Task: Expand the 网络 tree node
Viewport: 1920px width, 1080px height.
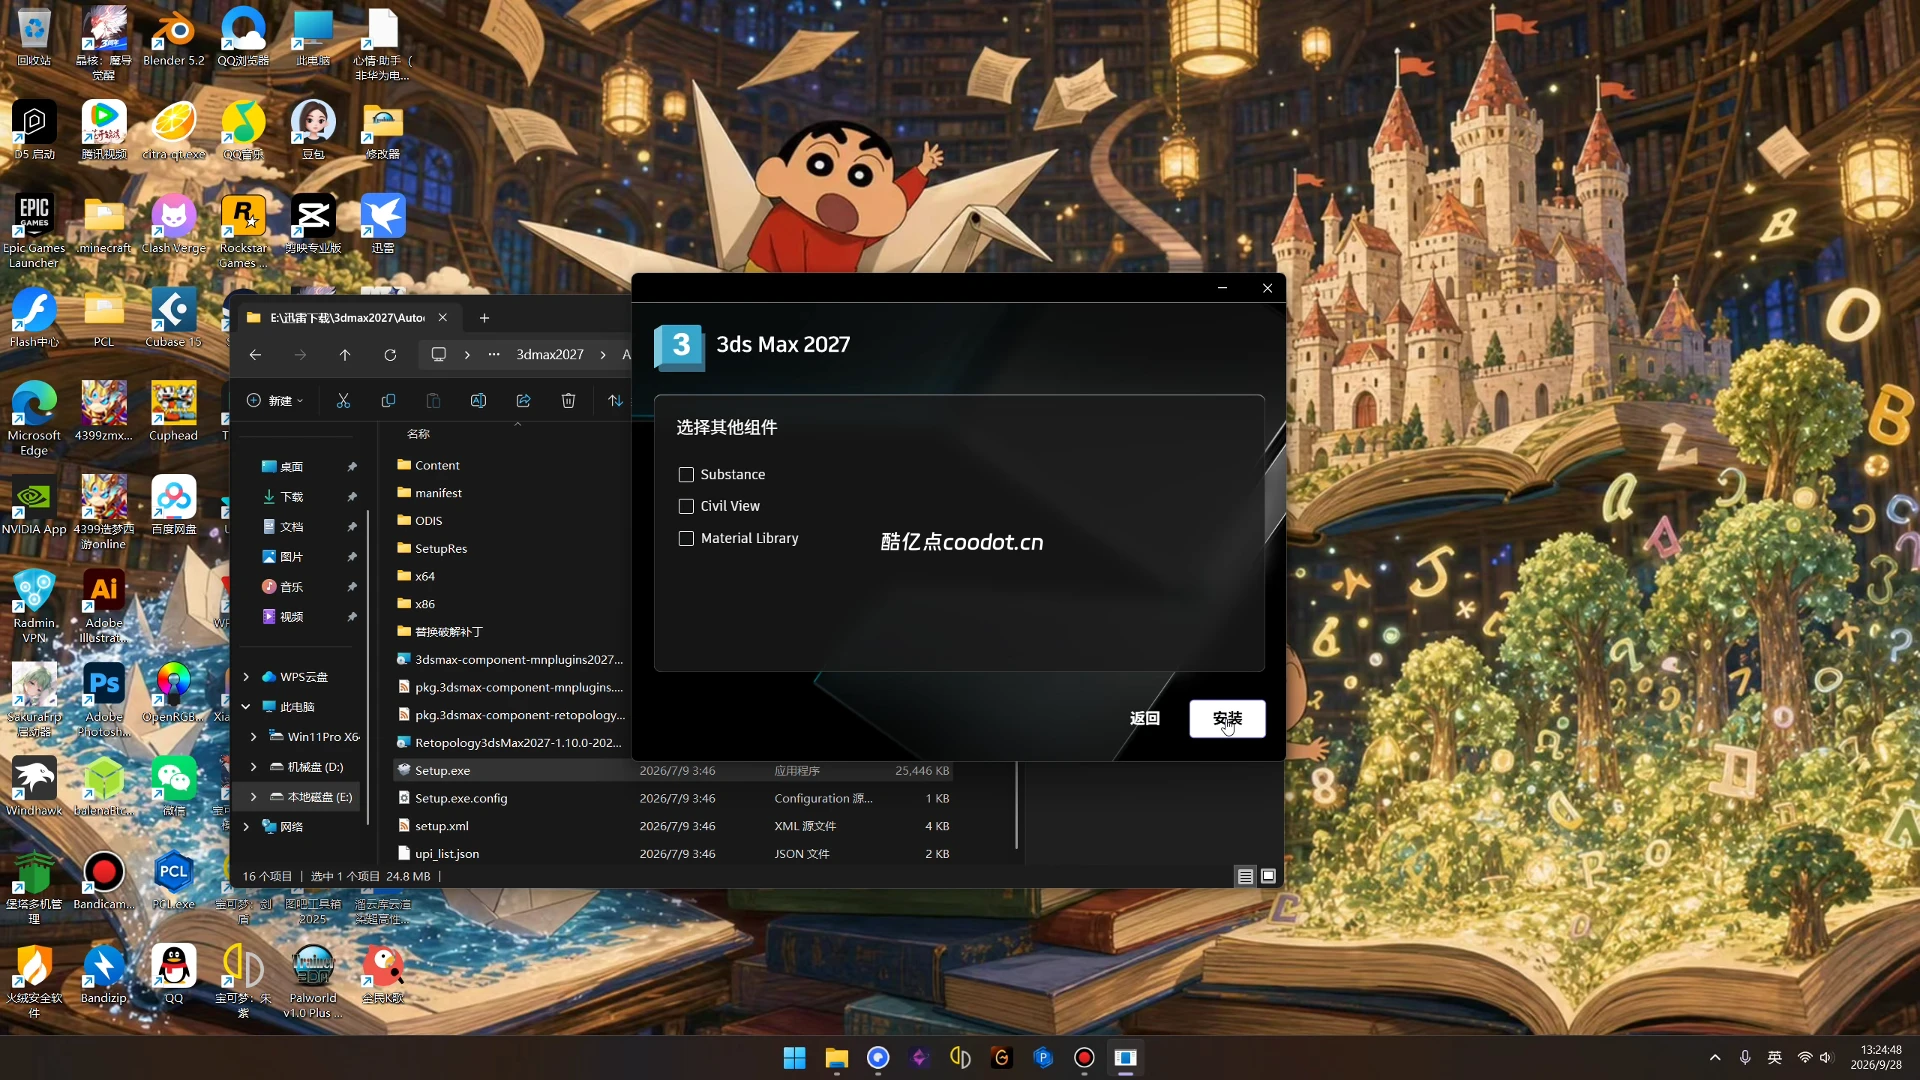Action: click(246, 827)
